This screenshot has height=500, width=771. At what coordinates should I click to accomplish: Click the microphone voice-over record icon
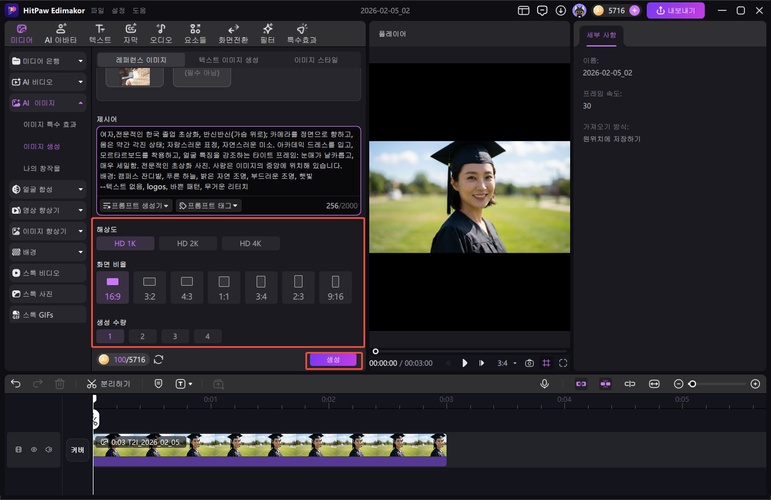tap(545, 384)
